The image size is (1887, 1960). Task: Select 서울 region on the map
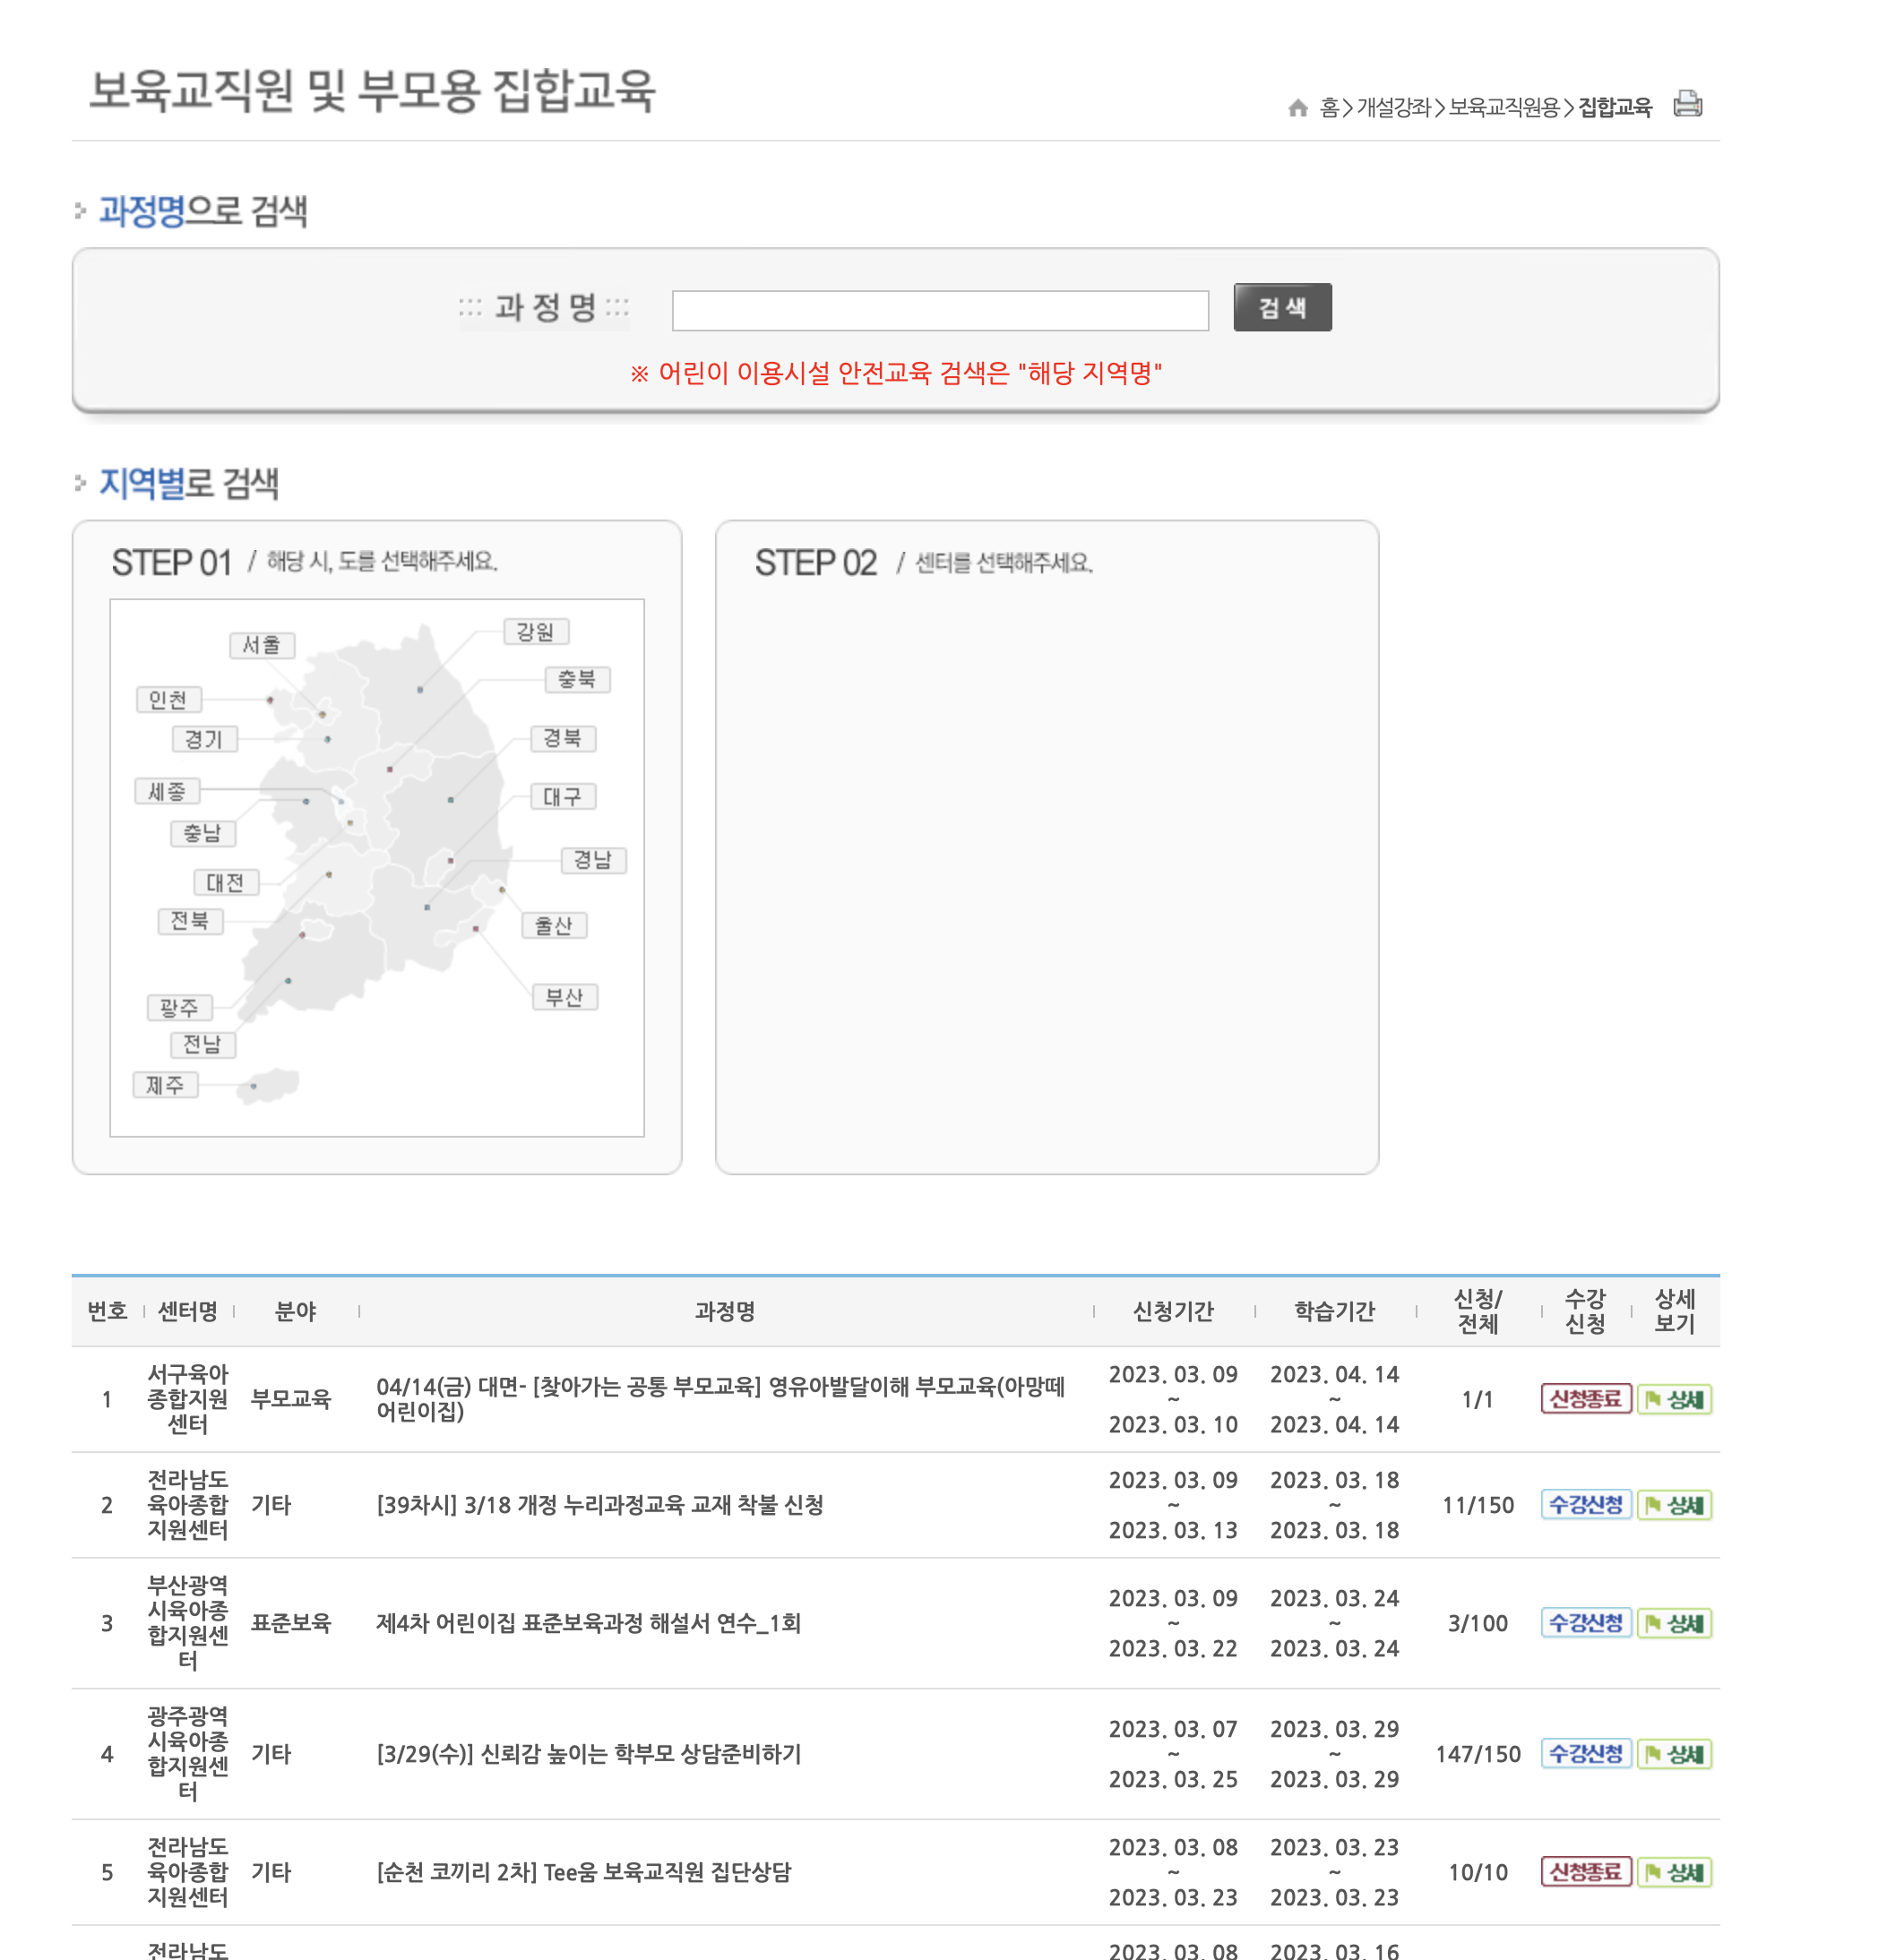(262, 645)
